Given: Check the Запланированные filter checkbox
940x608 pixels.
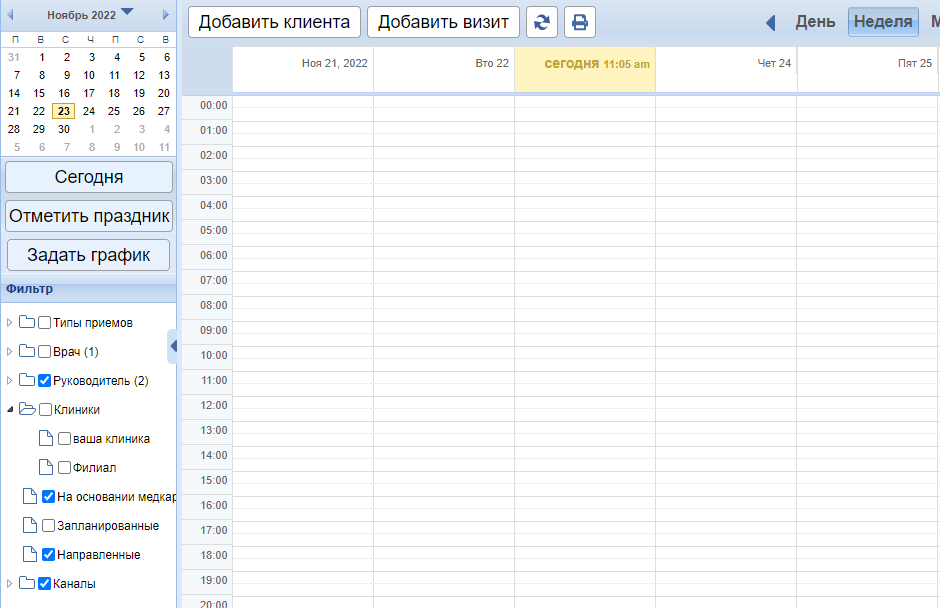Looking at the screenshot, I should [x=48, y=526].
